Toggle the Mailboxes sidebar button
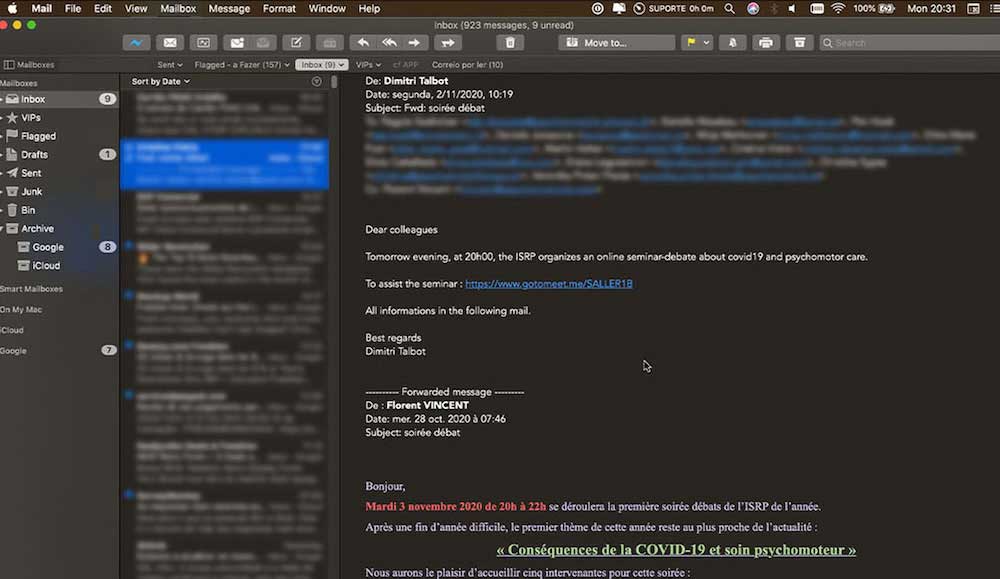This screenshot has width=1000, height=579. pyautogui.click(x=29, y=64)
